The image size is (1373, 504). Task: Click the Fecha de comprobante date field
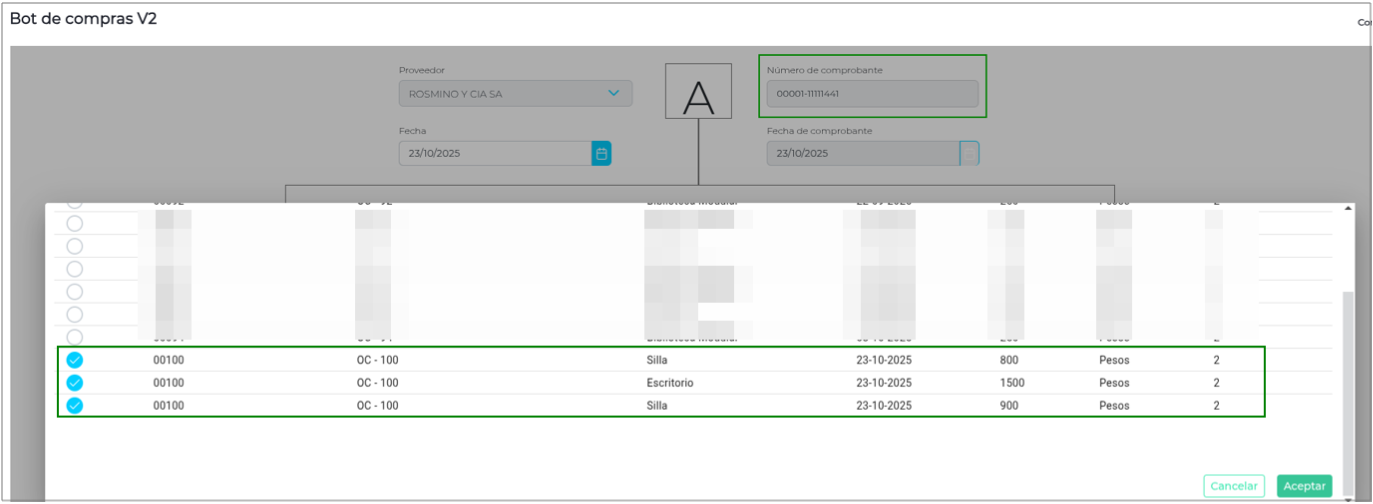[x=862, y=154]
